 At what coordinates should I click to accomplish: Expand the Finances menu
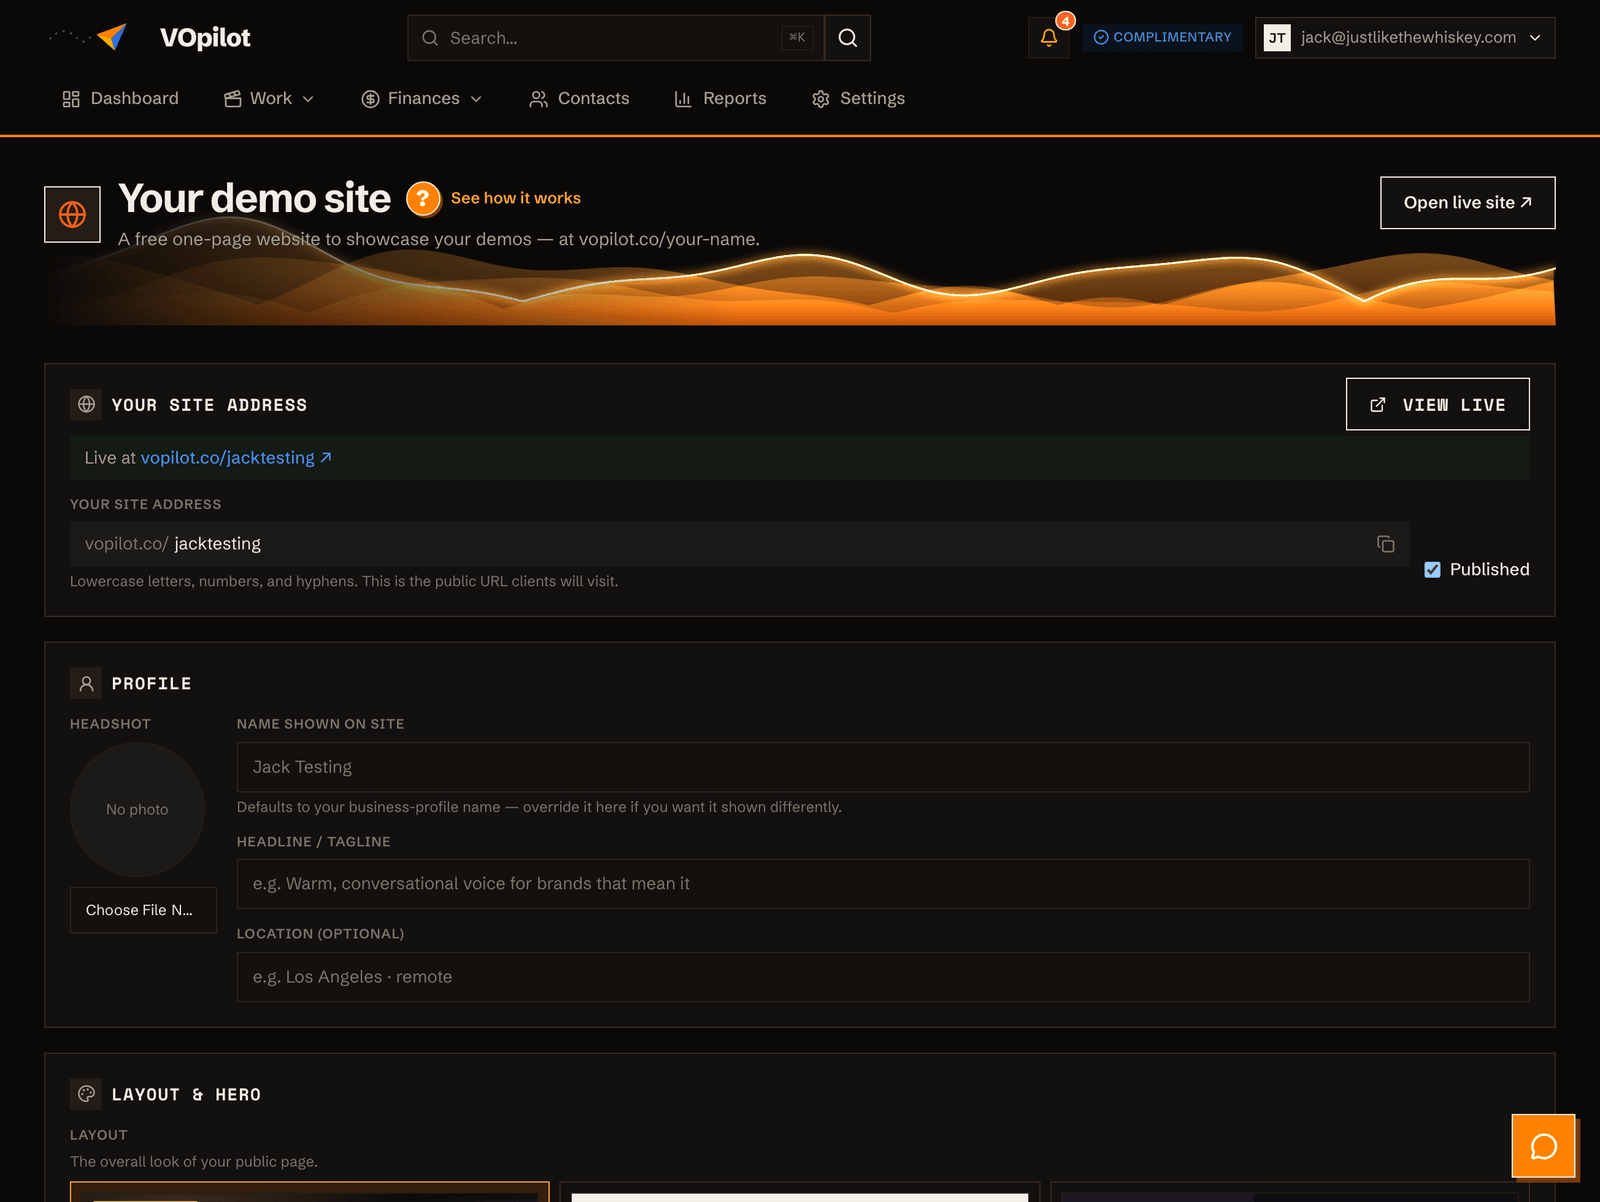422,98
